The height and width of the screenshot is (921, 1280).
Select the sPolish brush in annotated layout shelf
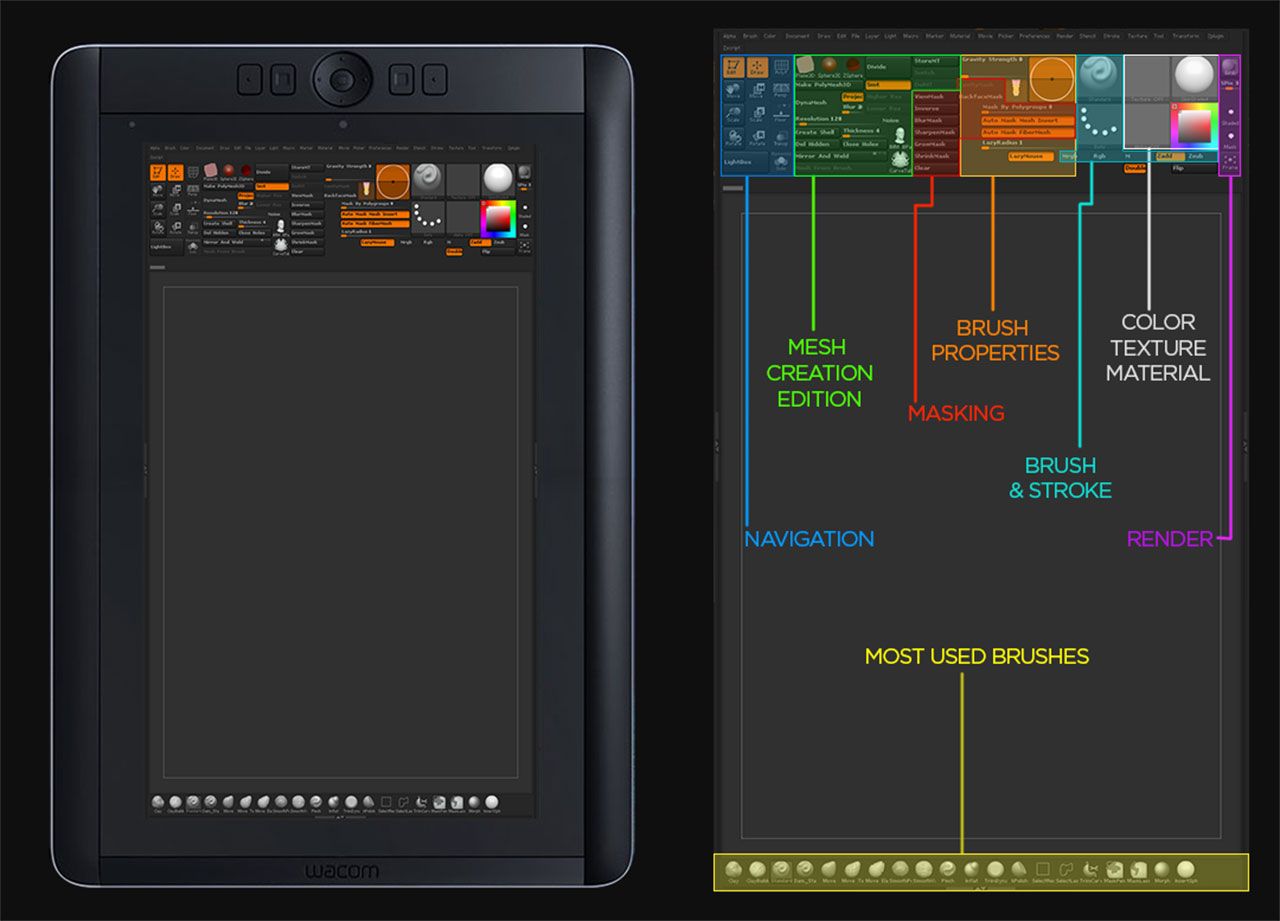pos(1019,870)
